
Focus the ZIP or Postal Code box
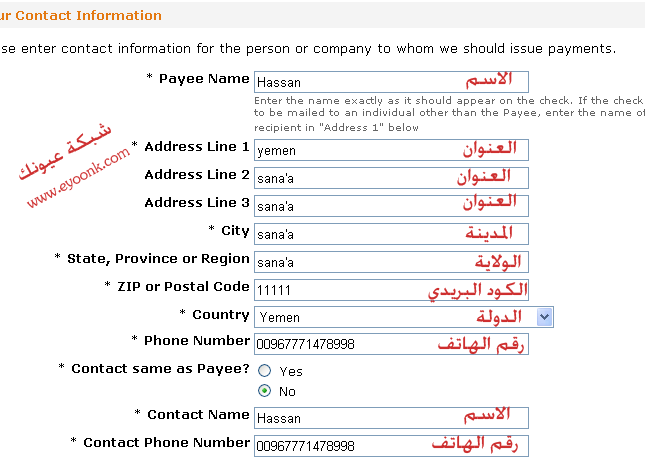point(391,290)
